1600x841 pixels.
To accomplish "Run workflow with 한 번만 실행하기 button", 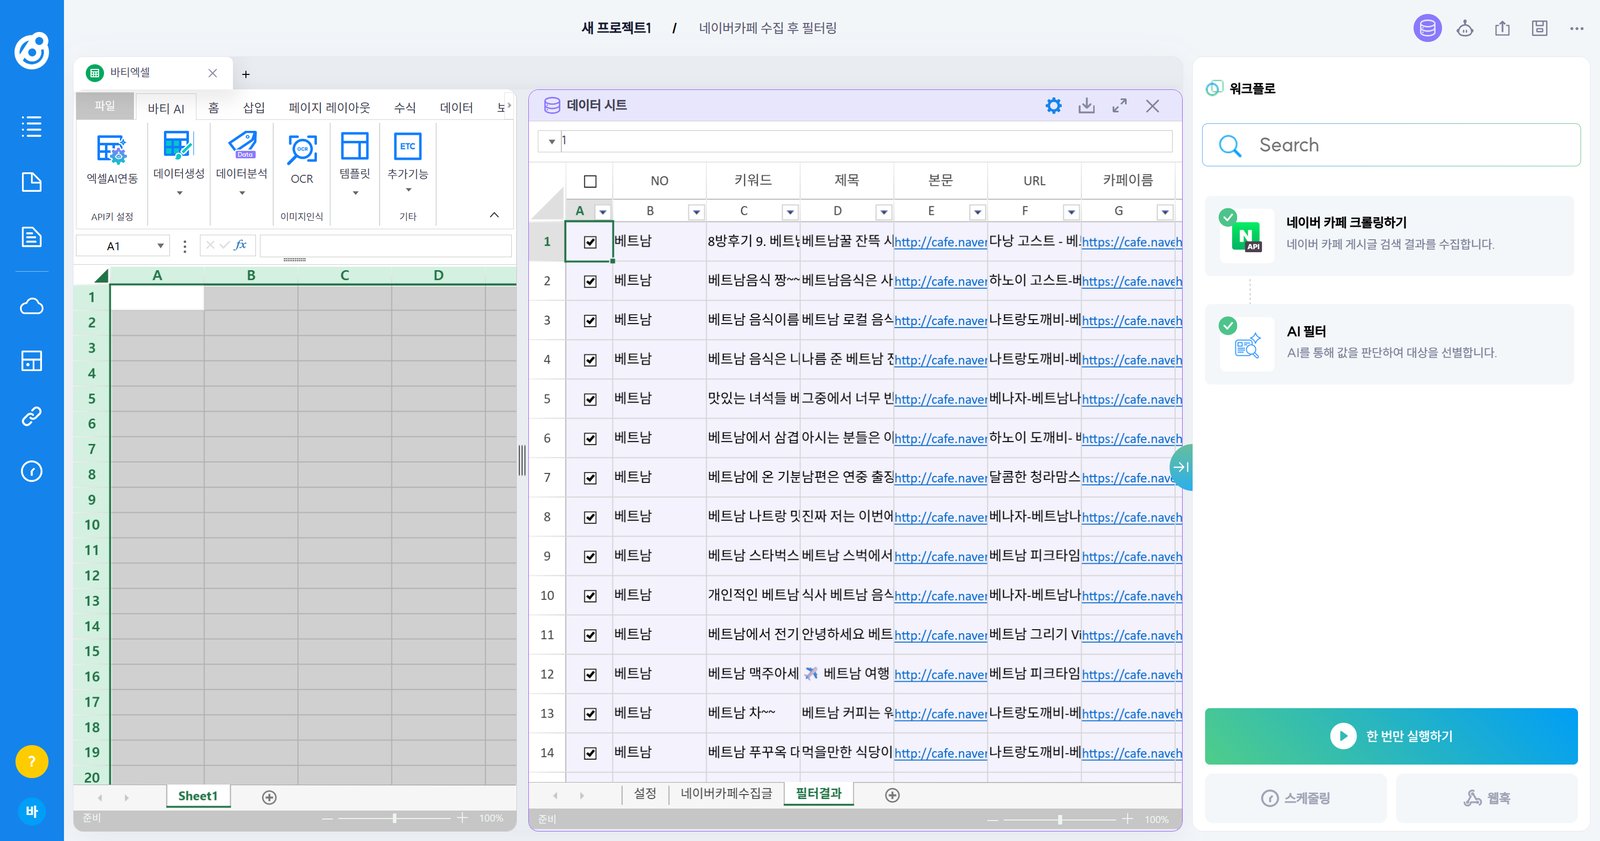I will [1391, 736].
